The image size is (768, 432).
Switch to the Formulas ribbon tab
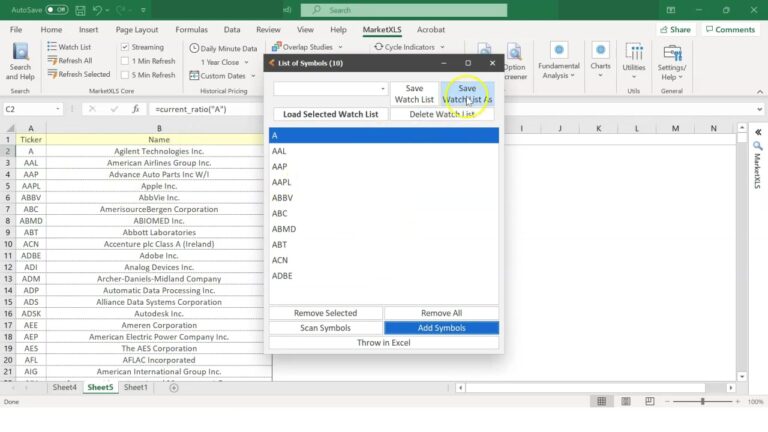[192, 29]
